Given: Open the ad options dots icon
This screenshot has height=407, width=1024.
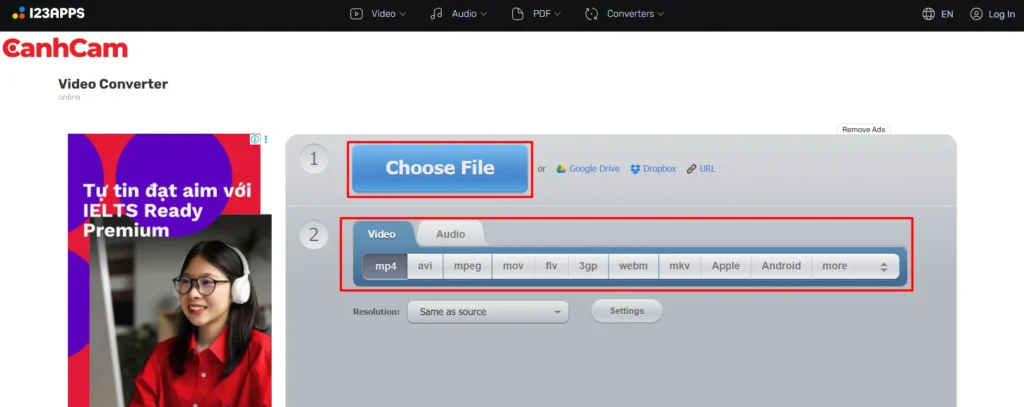Looking at the screenshot, I should [266, 139].
